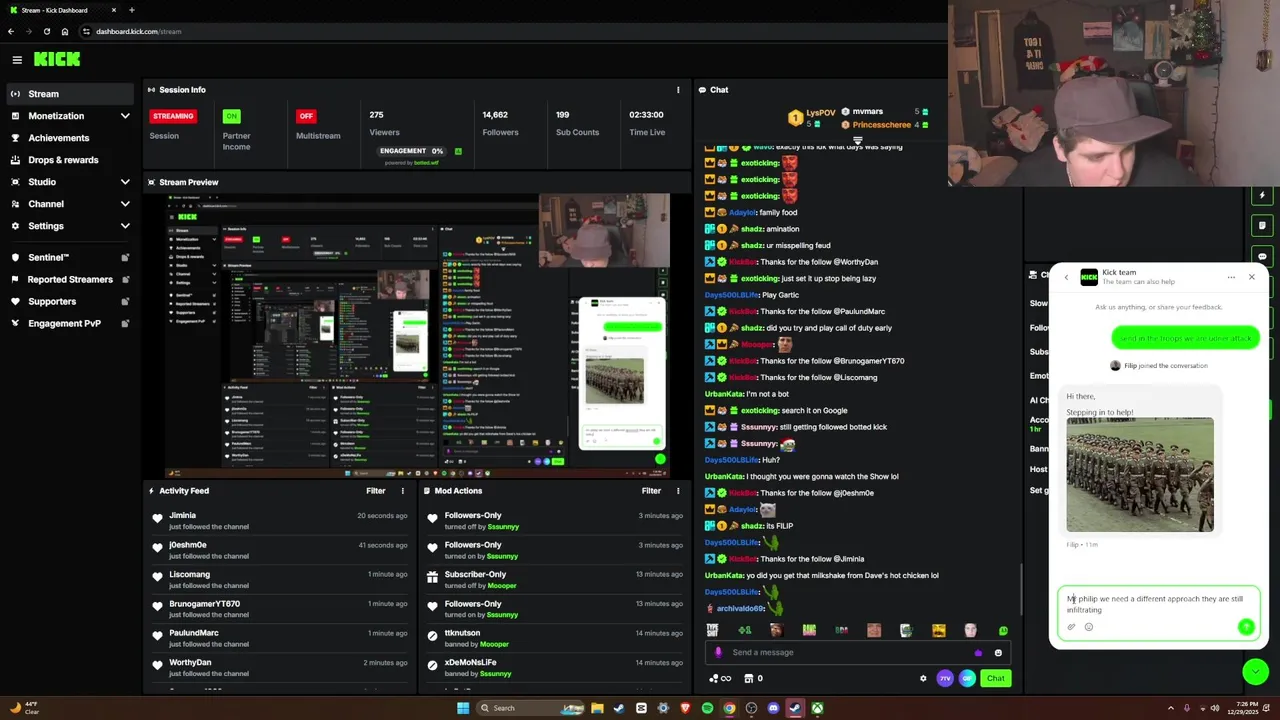Click the Stream Preview video
This screenshot has width=1280, height=720.
[x=418, y=335]
